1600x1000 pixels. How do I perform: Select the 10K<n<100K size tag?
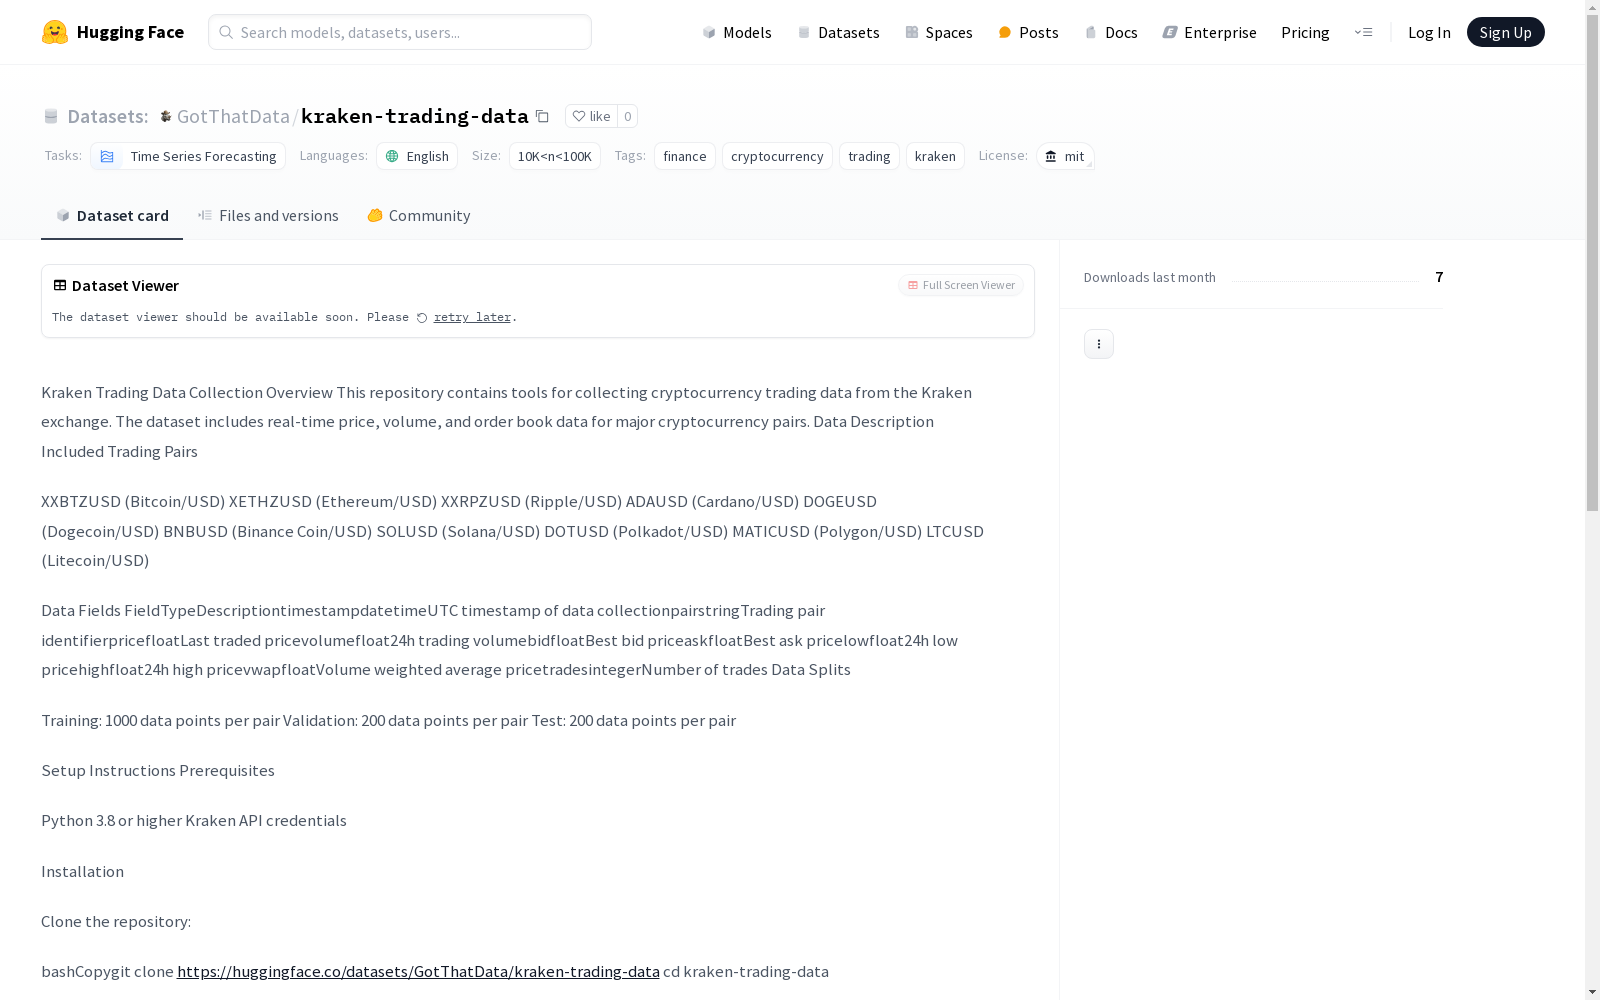pyautogui.click(x=555, y=156)
